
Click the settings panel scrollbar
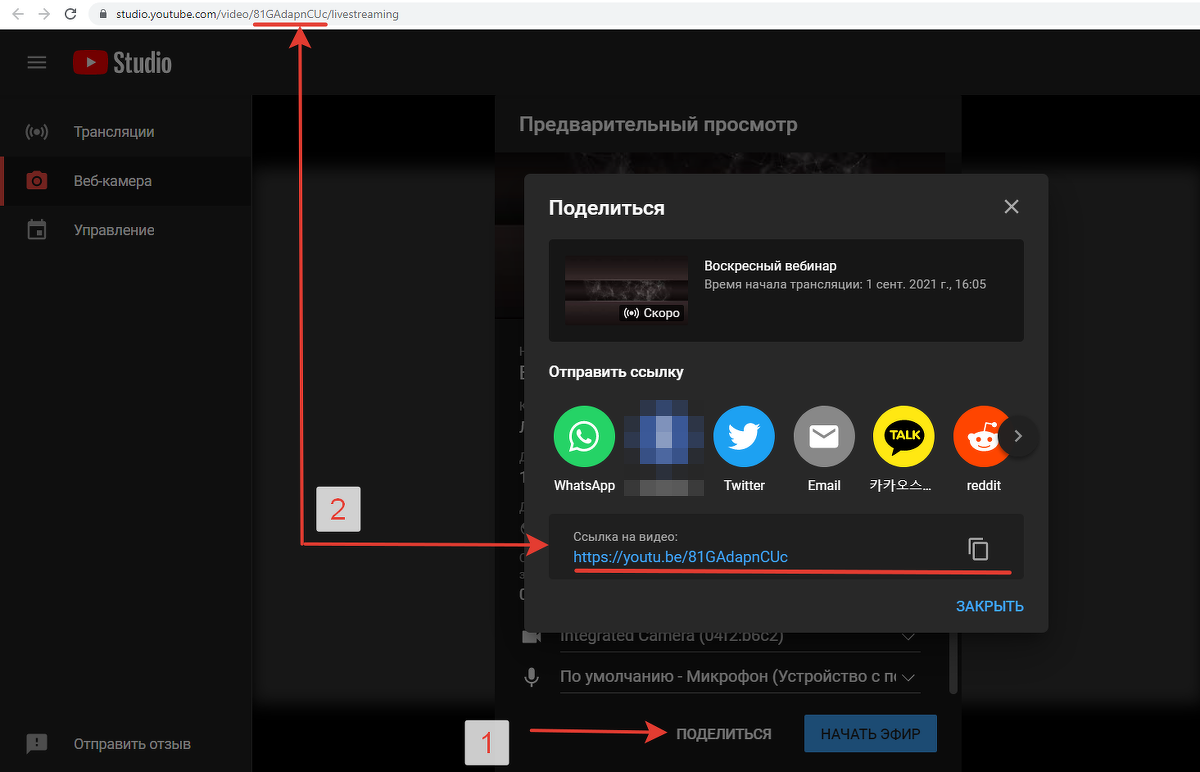(x=954, y=662)
